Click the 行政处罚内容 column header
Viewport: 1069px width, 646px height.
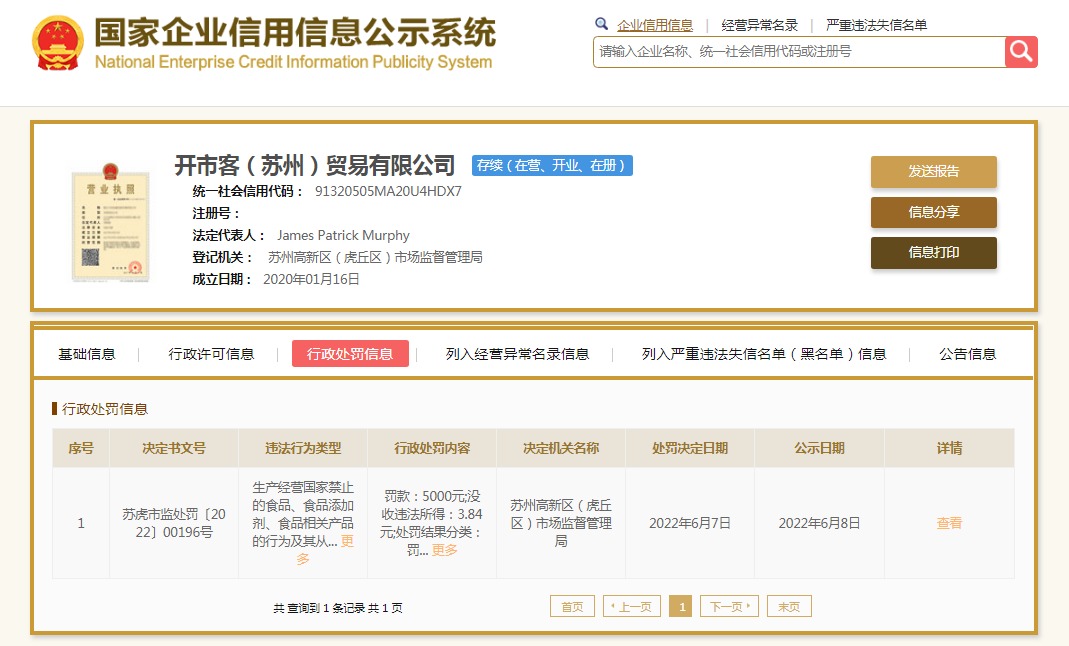[x=432, y=448]
